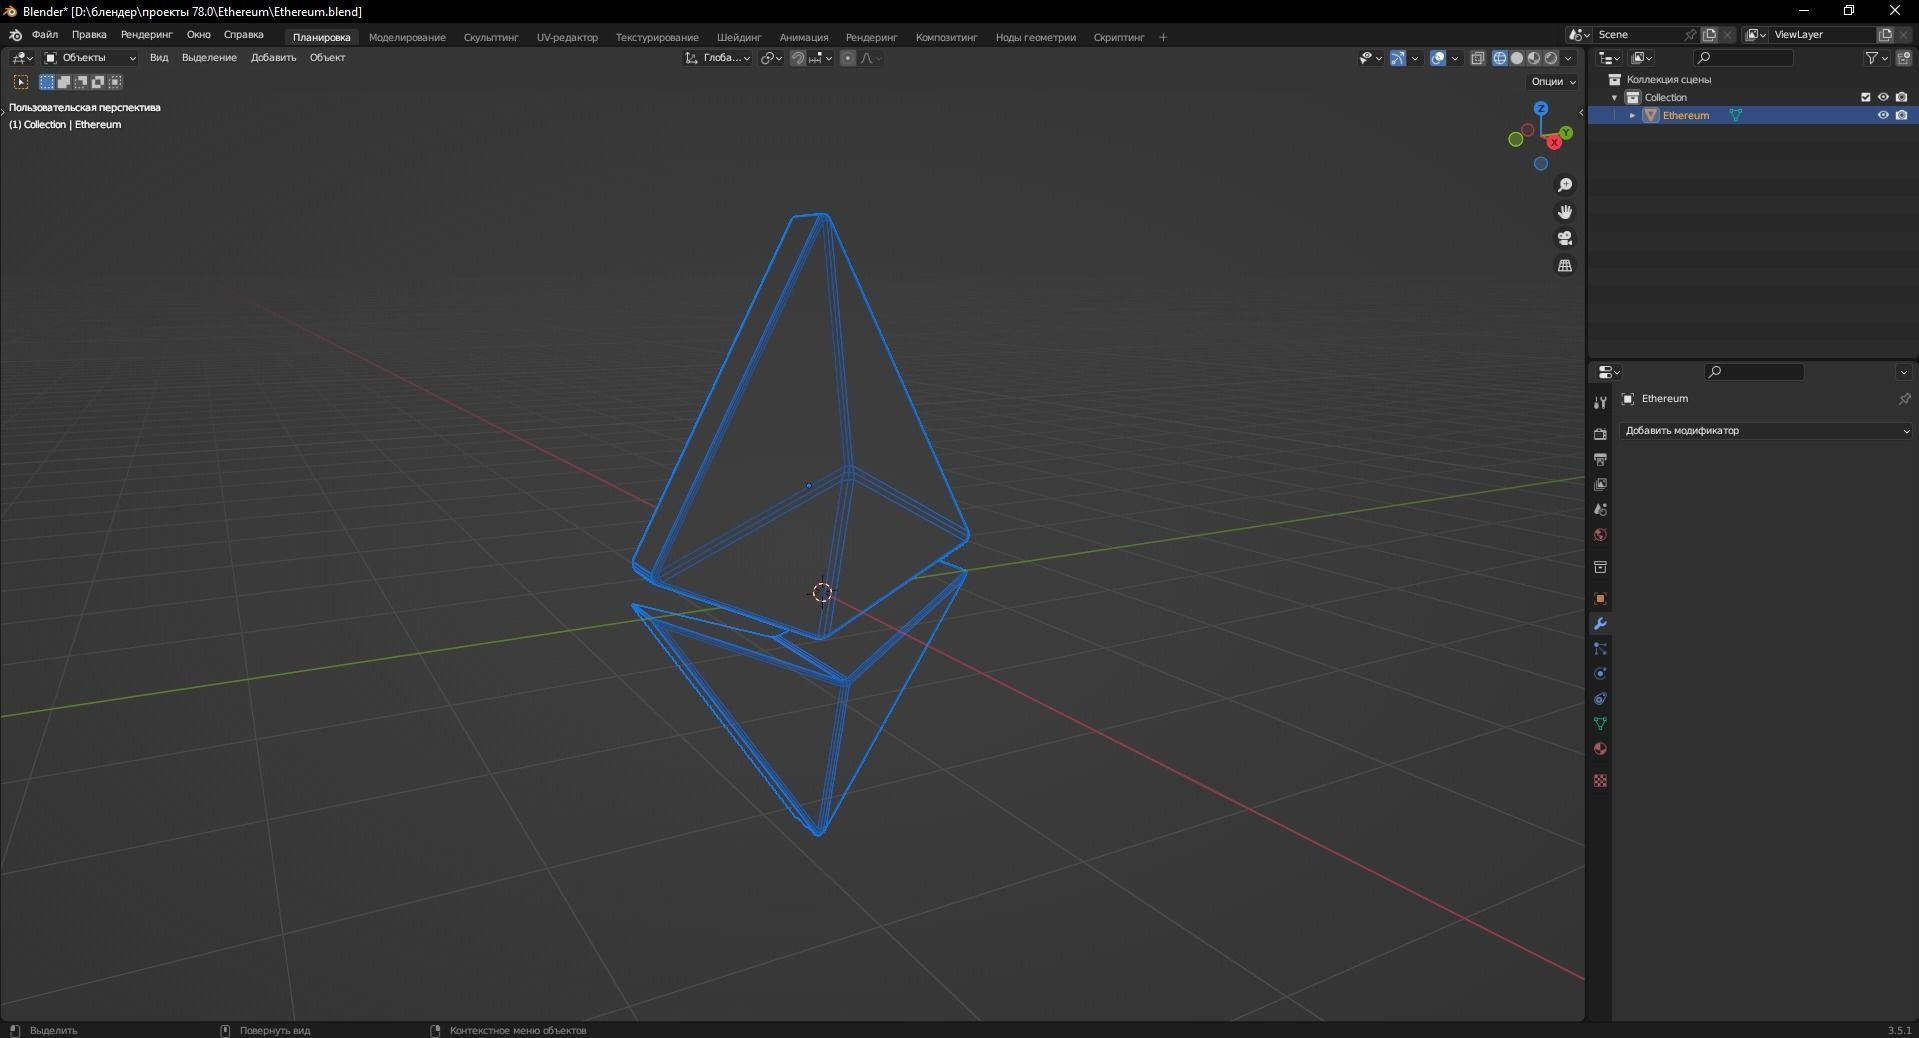The image size is (1919, 1038).
Task: Open the View Layer properties tab icon
Action: pos(1600,484)
